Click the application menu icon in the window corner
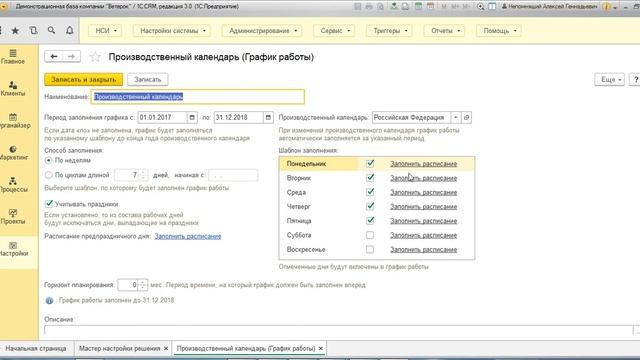640x360 pixels. point(4,7)
